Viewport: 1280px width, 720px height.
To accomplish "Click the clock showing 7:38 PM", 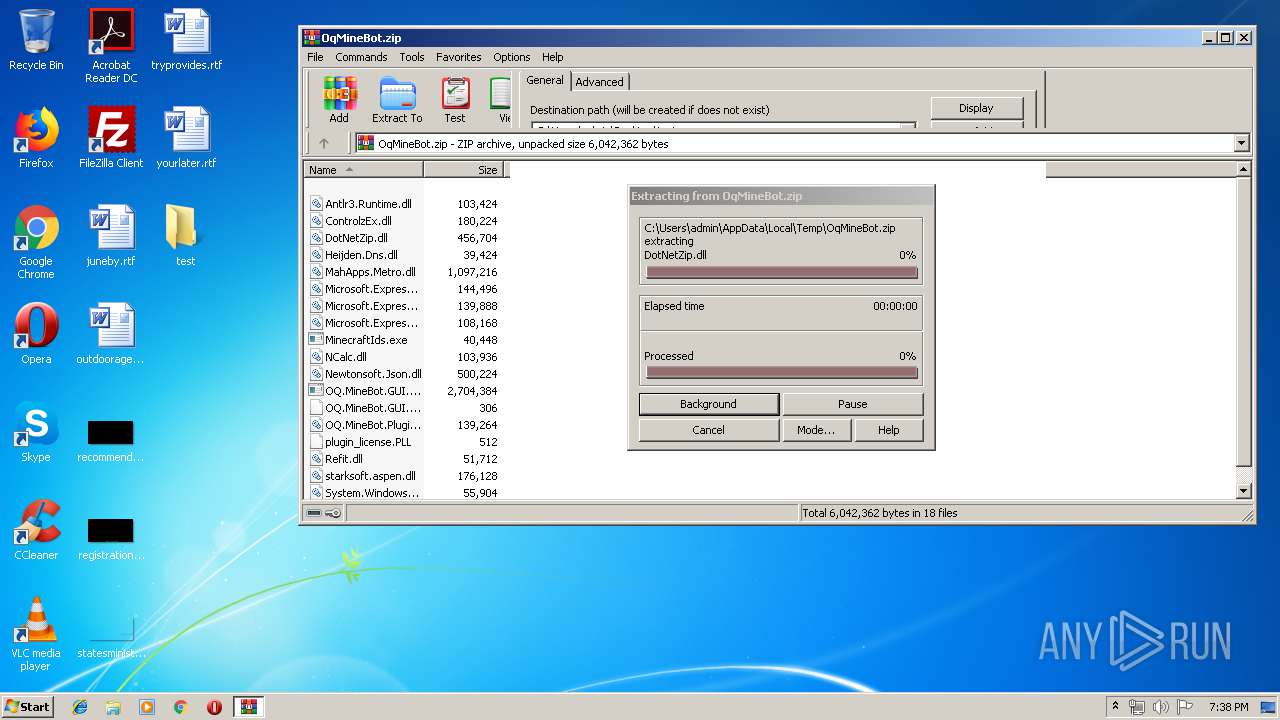I will coord(1228,707).
